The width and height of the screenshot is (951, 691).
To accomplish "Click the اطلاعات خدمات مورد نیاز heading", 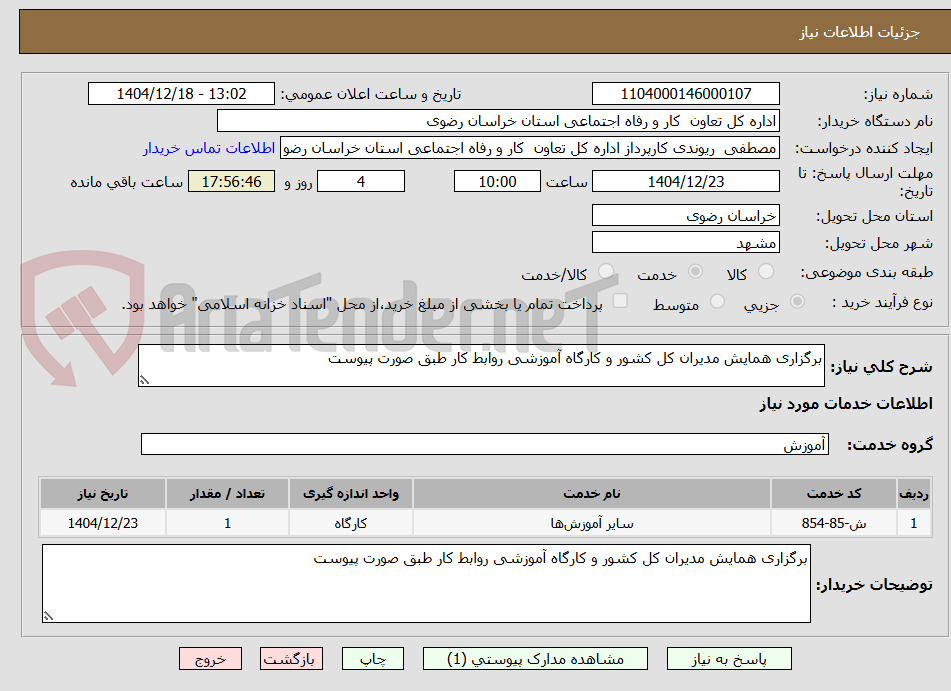I will click(846, 404).
